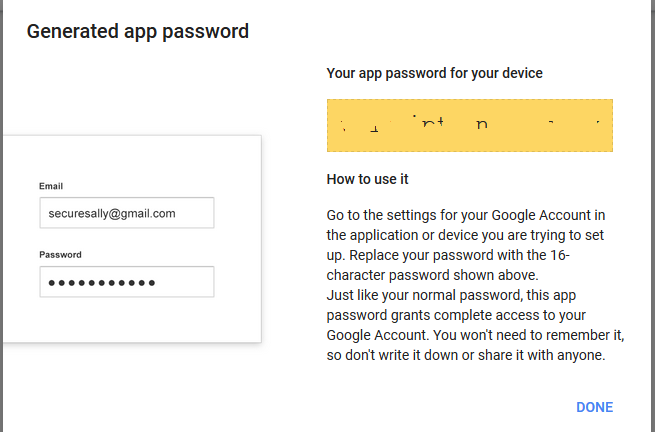Select the yellow app password box
This screenshot has width=655, height=432.
coord(470,125)
